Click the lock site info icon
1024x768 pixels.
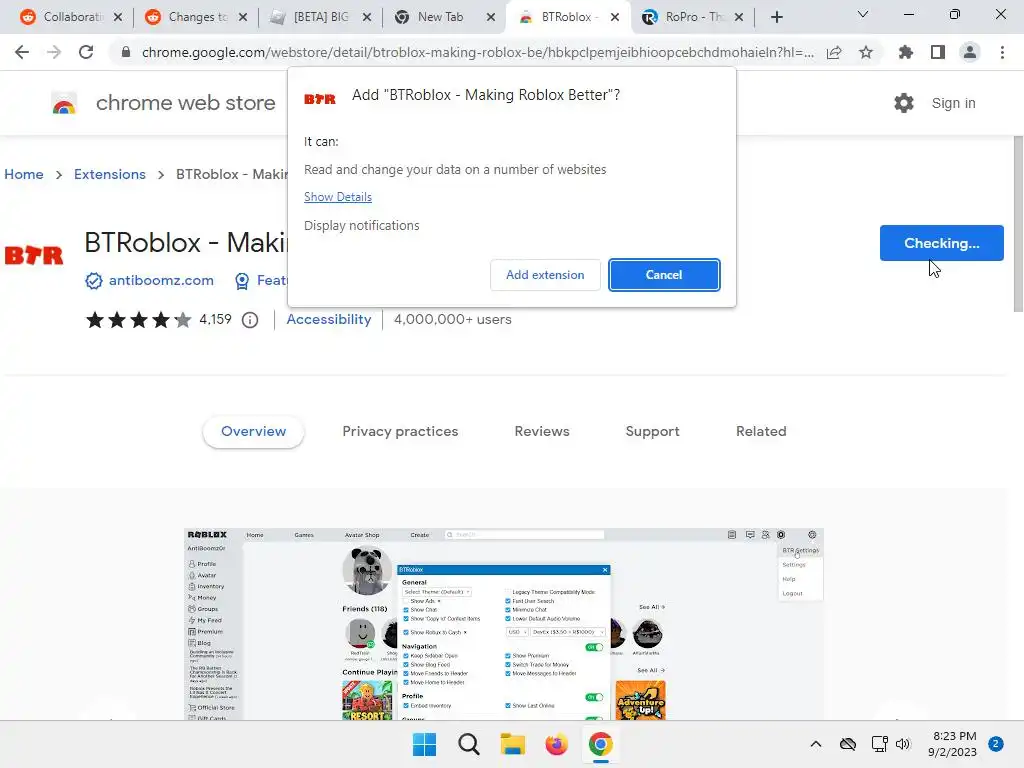click(125, 52)
